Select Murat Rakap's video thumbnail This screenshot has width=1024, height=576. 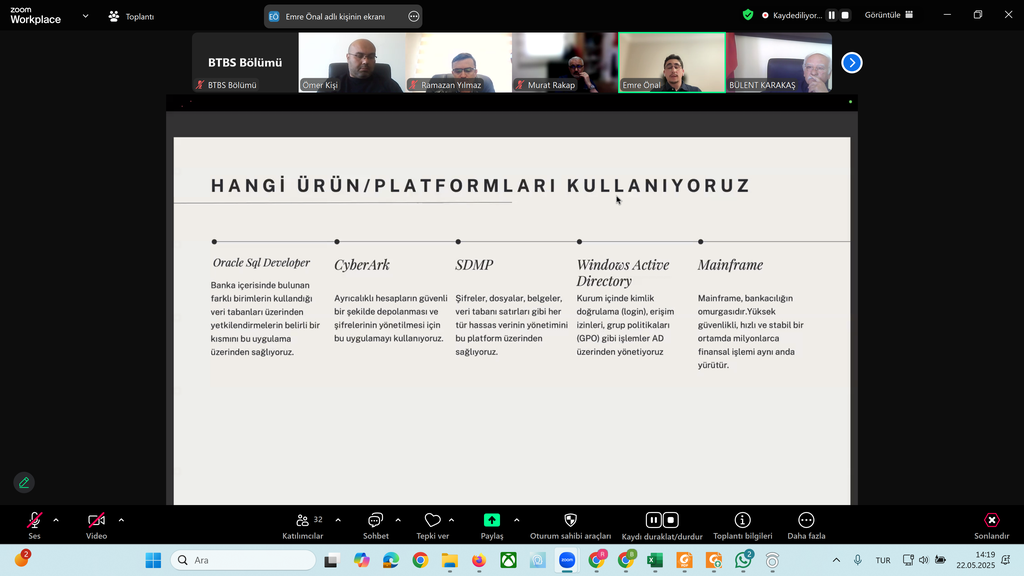[x=565, y=63]
